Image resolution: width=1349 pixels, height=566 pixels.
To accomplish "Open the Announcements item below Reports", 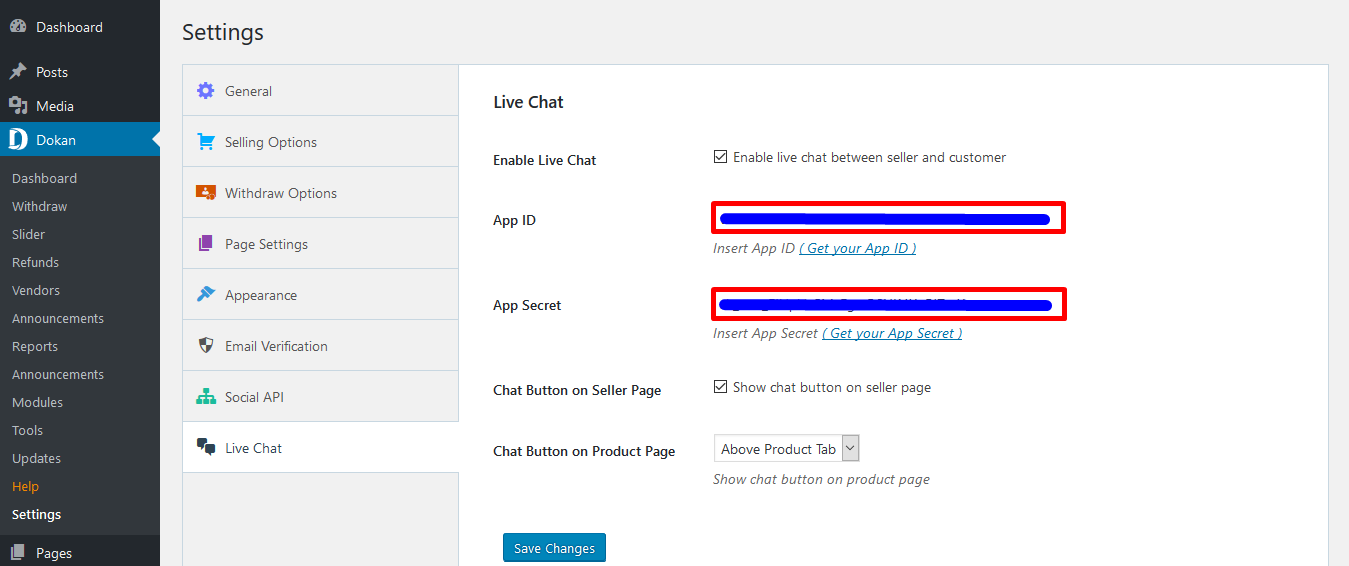I will click(x=58, y=374).
